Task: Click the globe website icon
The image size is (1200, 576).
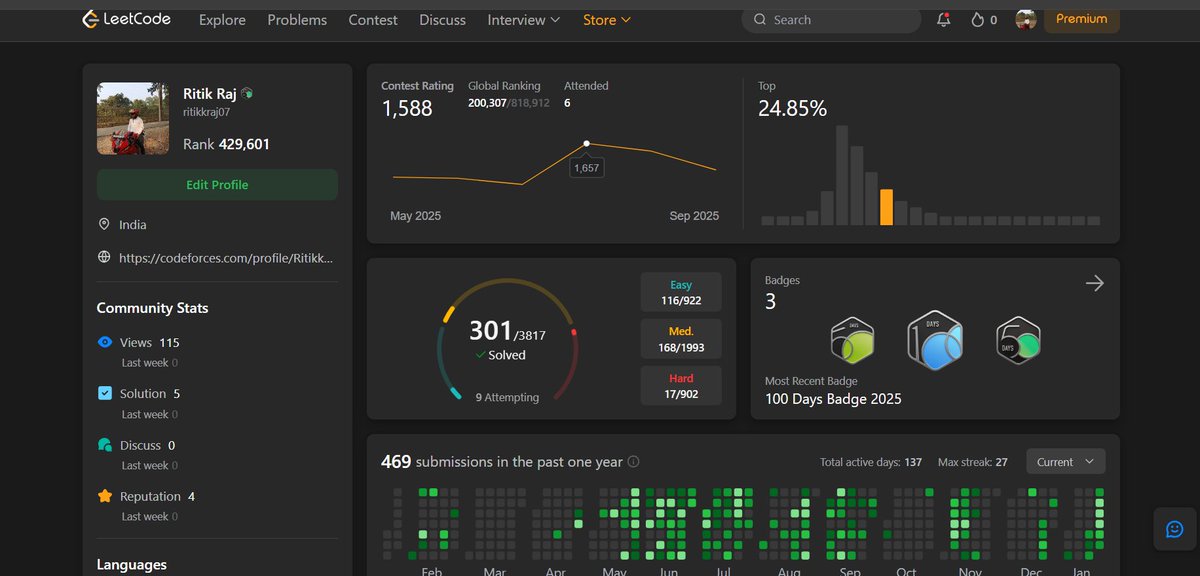Action: click(x=104, y=257)
